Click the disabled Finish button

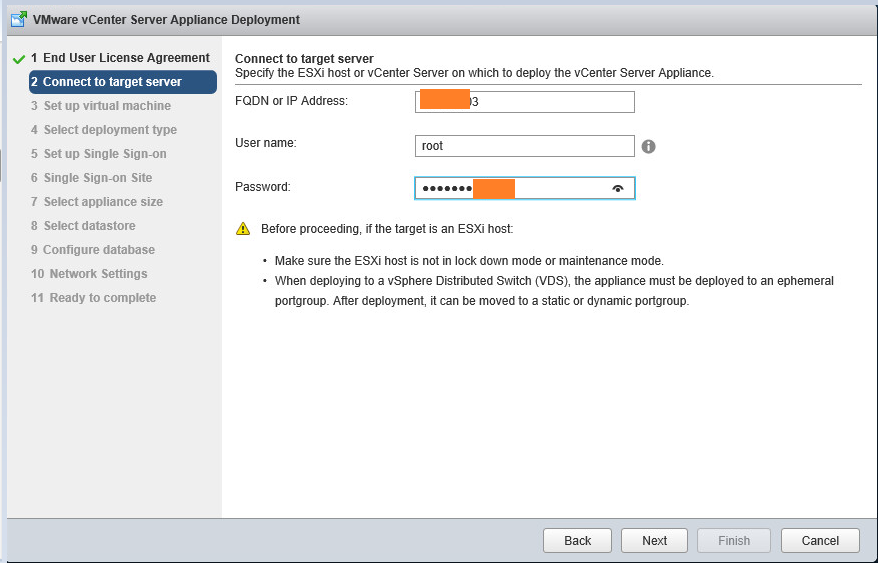pos(734,541)
